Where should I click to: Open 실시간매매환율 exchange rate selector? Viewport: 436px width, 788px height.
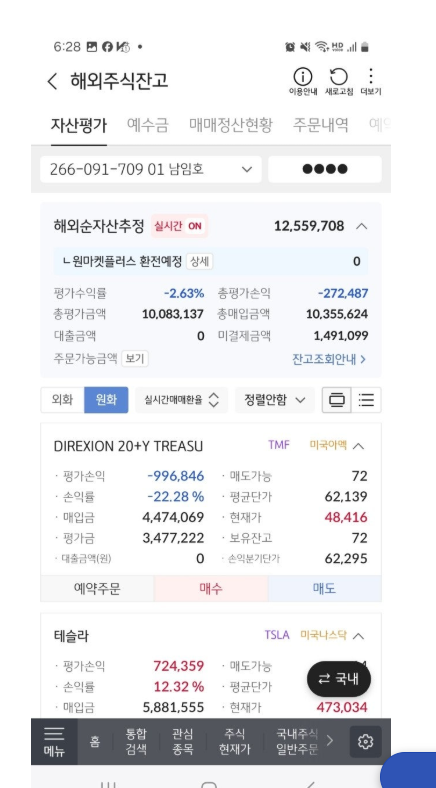[x=182, y=400]
